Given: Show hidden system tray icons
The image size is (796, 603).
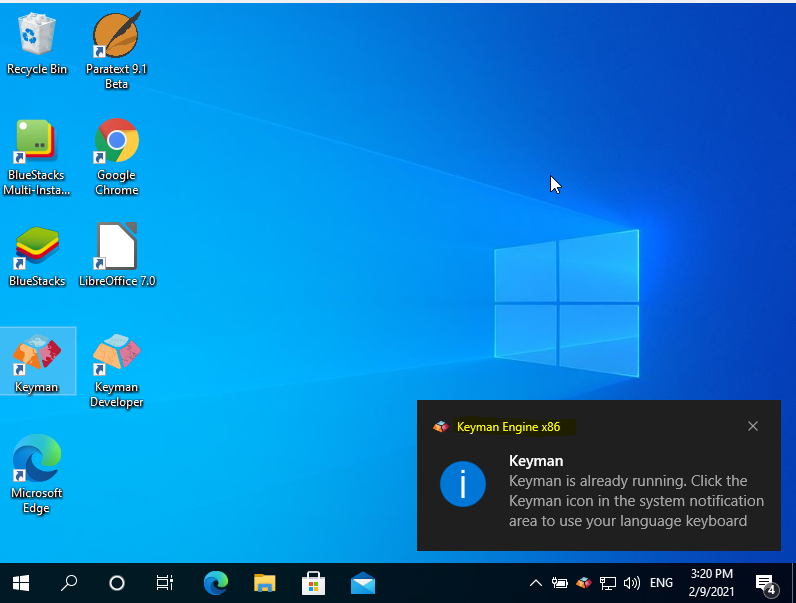Looking at the screenshot, I should point(536,583).
